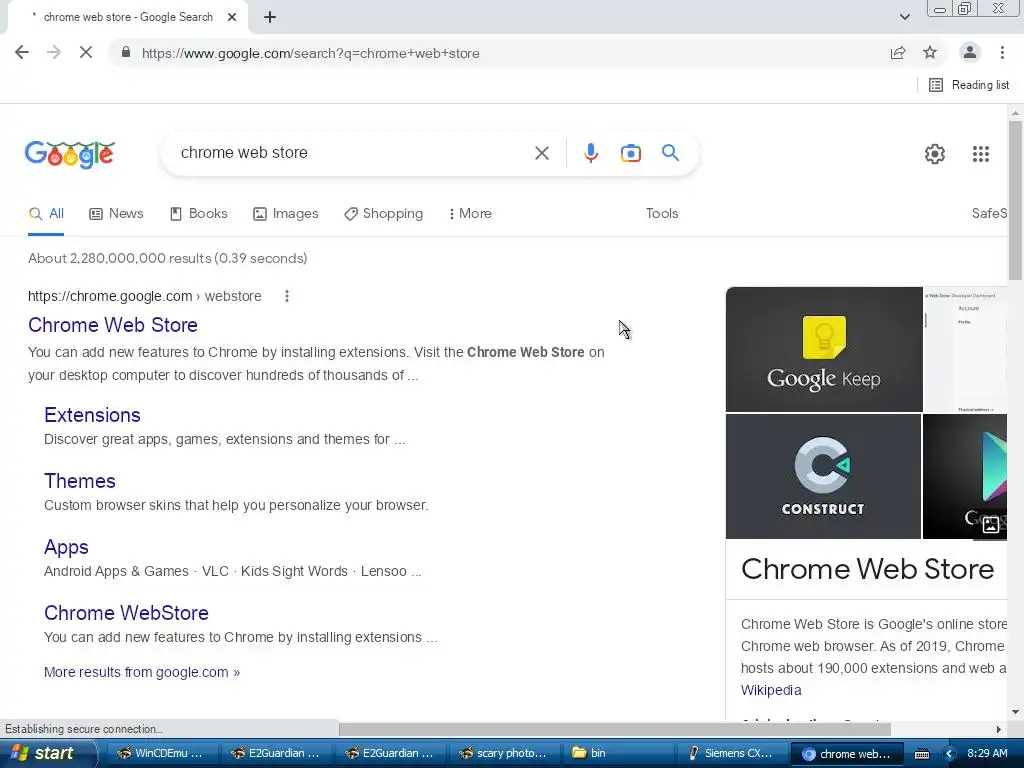The height and width of the screenshot is (768, 1024).
Task: Switch to the Images tab
Action: 285,214
